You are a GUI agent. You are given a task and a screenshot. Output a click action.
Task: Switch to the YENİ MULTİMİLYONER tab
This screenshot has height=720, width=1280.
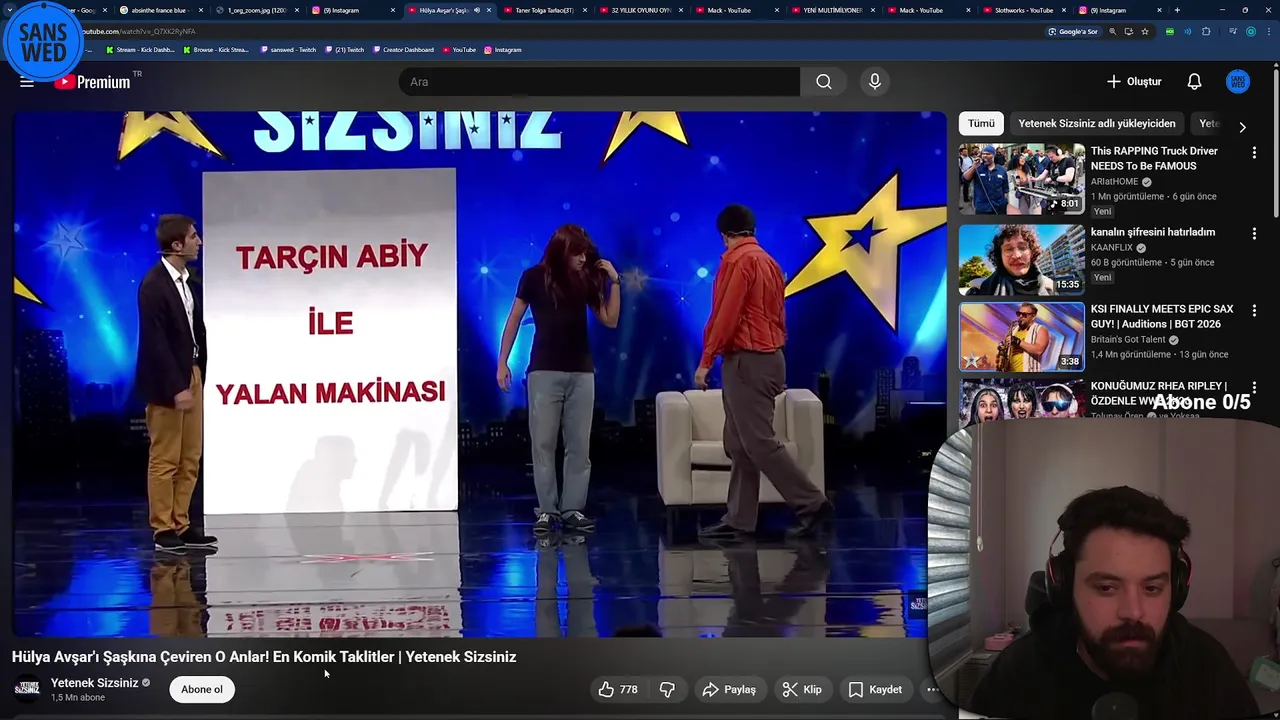(x=832, y=10)
